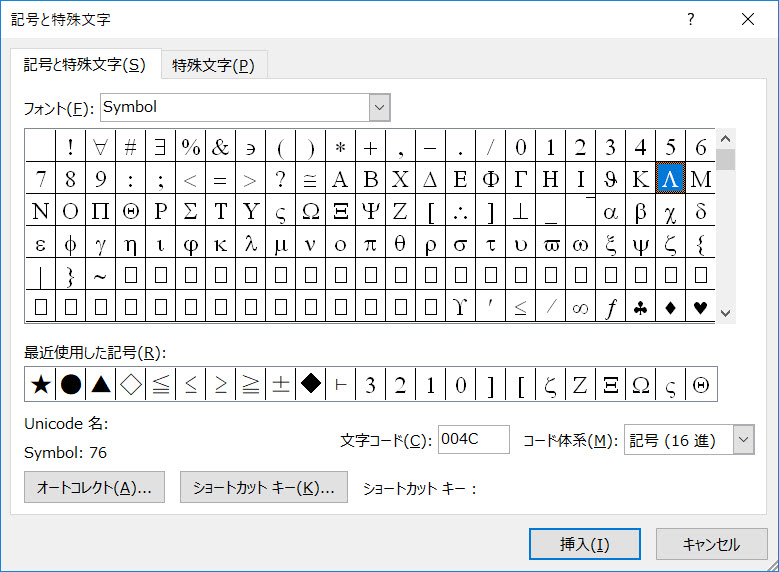Pick the black circle from recent symbols

click(x=71, y=384)
